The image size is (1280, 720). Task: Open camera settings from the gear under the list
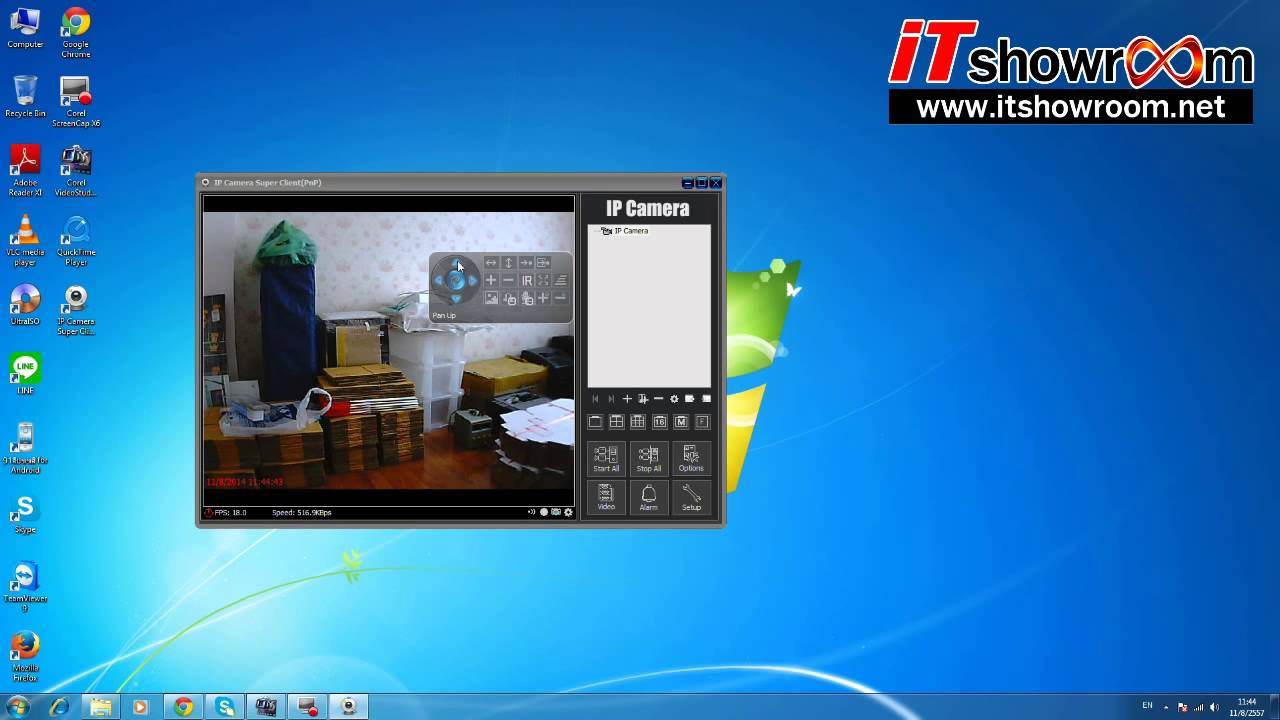tap(674, 399)
